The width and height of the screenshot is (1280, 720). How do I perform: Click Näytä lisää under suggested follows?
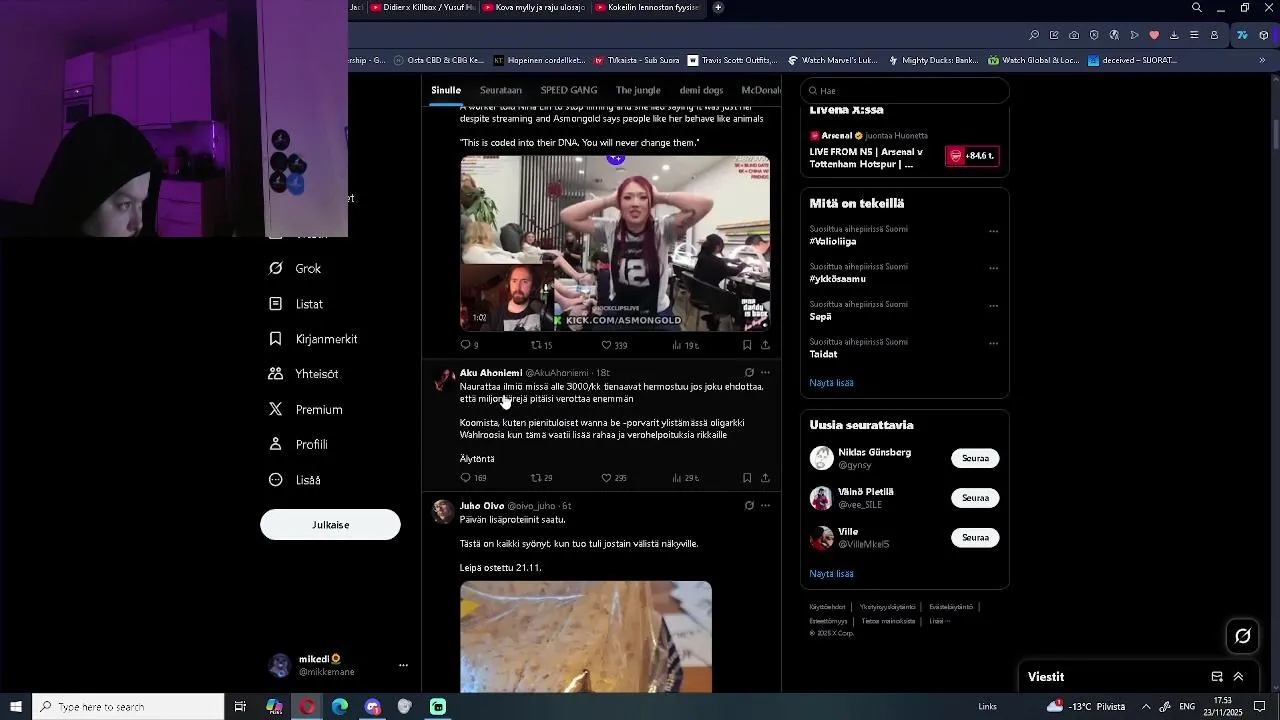[x=831, y=574]
